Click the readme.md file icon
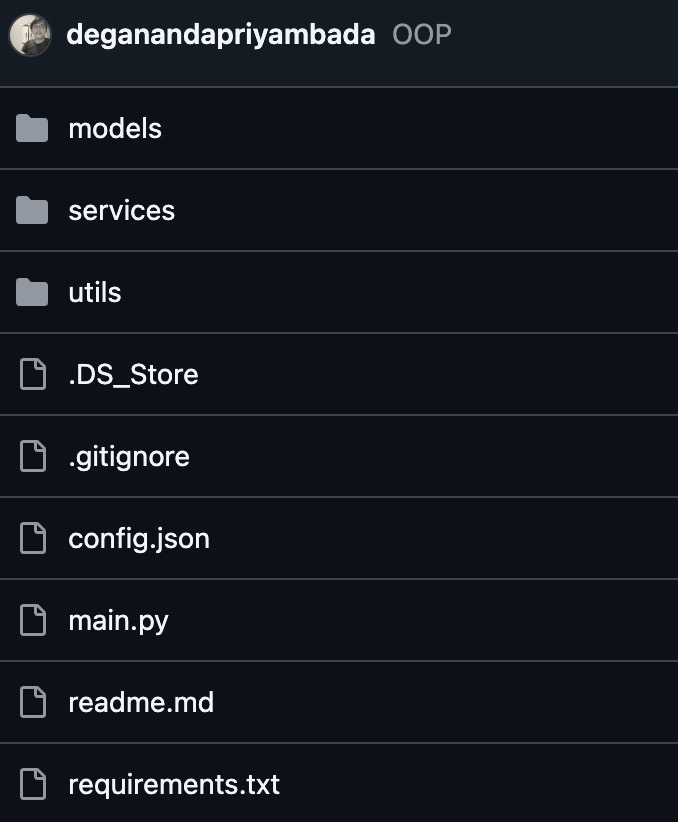The width and height of the screenshot is (678, 822). coord(33,702)
